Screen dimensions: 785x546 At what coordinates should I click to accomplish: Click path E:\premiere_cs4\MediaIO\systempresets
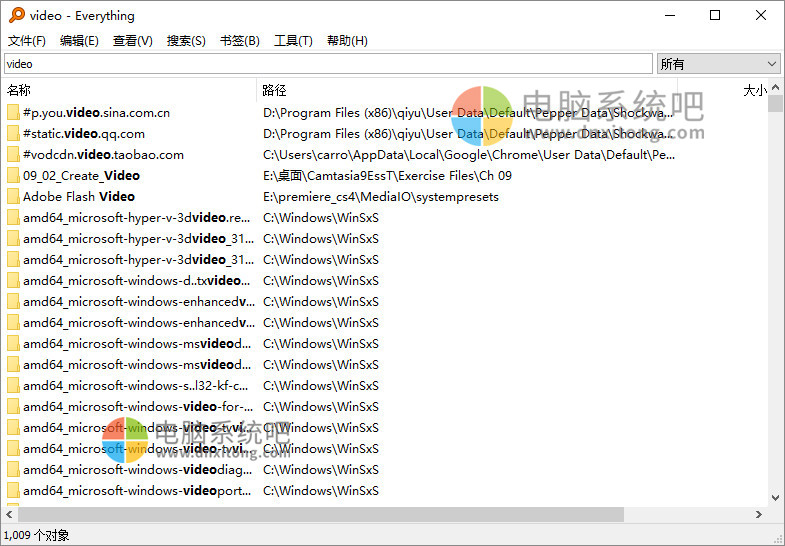[x=381, y=197]
